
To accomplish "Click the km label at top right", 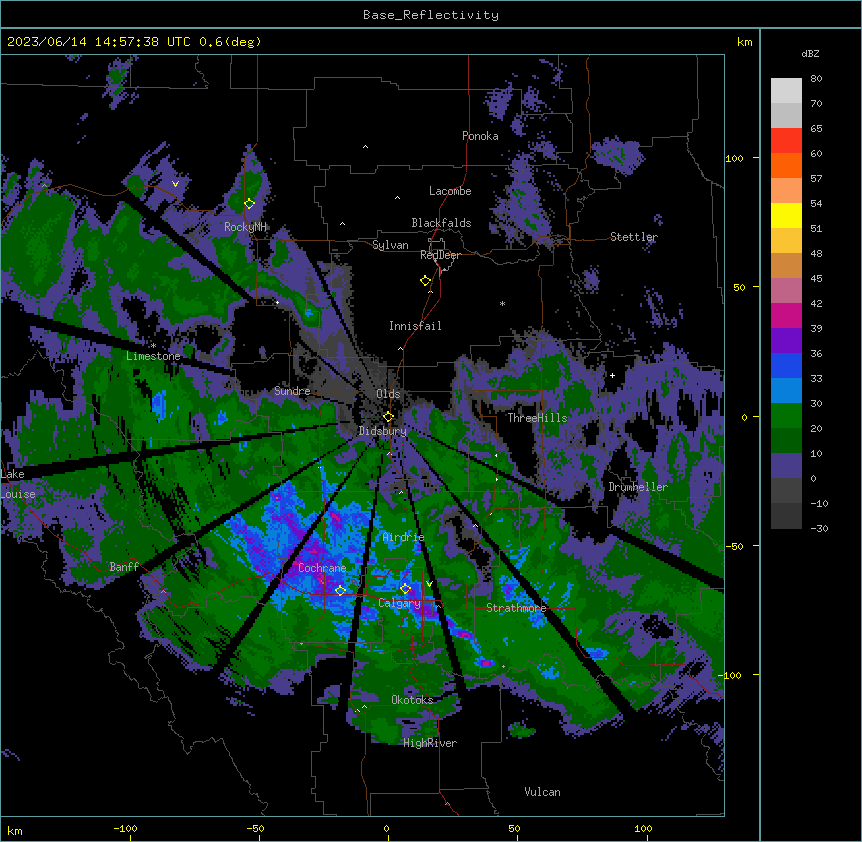I will 744,42.
